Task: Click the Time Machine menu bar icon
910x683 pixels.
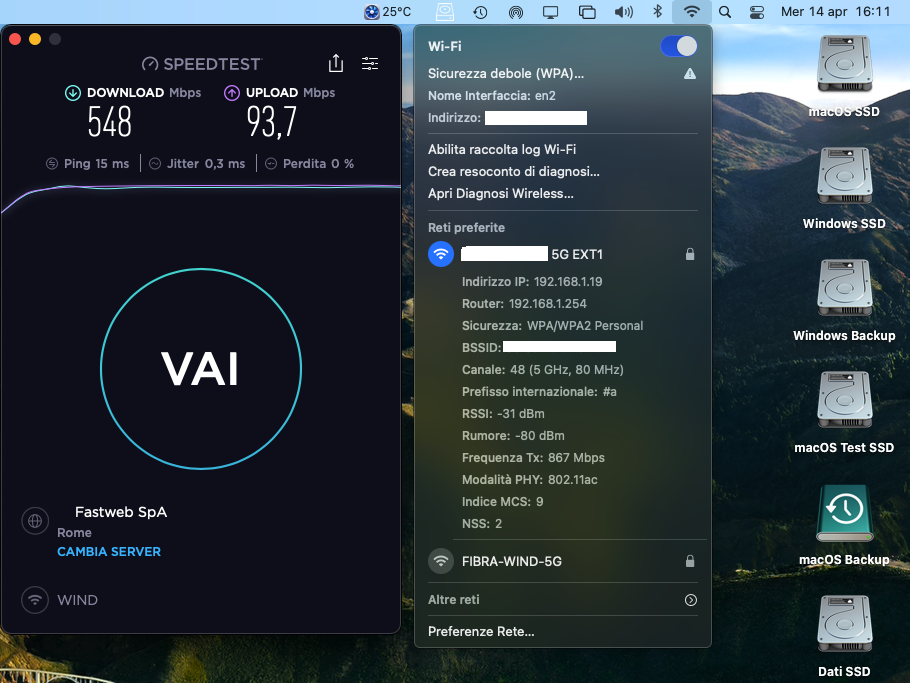Action: point(480,12)
